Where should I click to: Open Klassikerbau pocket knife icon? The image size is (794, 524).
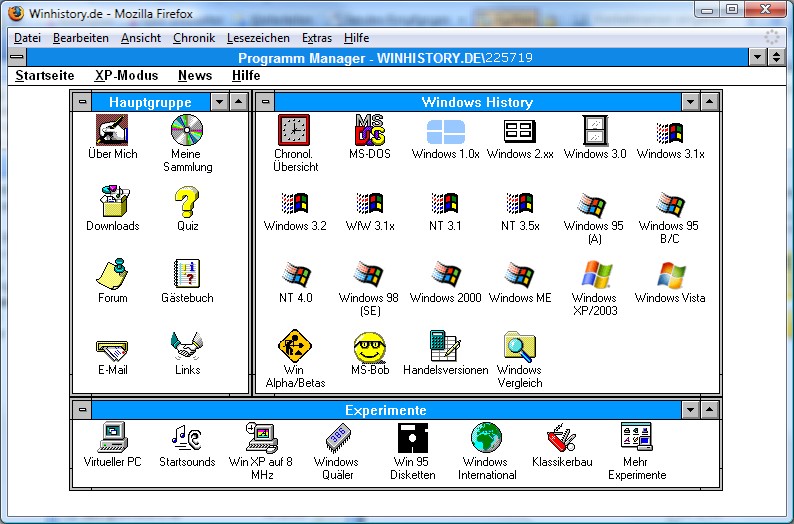562,438
